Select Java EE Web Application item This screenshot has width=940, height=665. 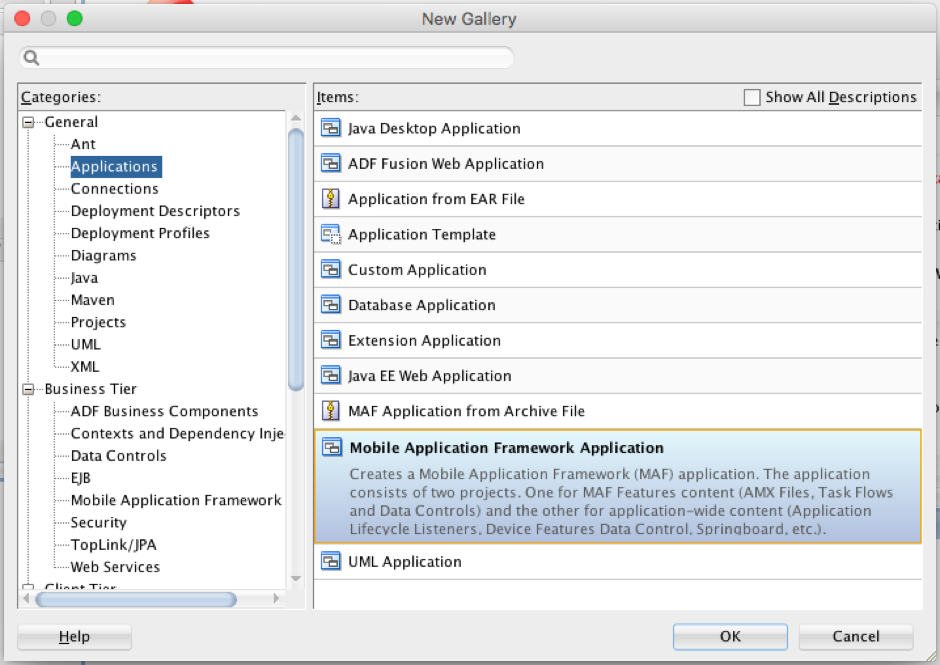pyautogui.click(x=429, y=376)
